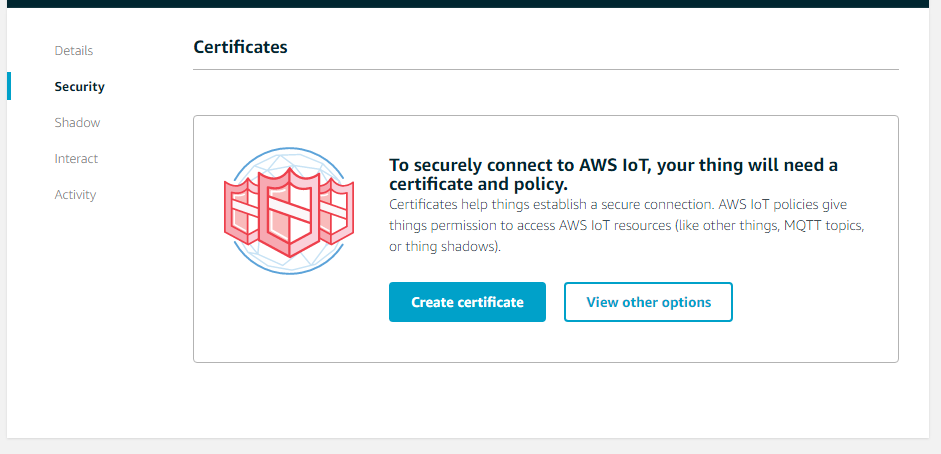Open the Activity tab
Image resolution: width=941 pixels, height=454 pixels.
point(75,194)
